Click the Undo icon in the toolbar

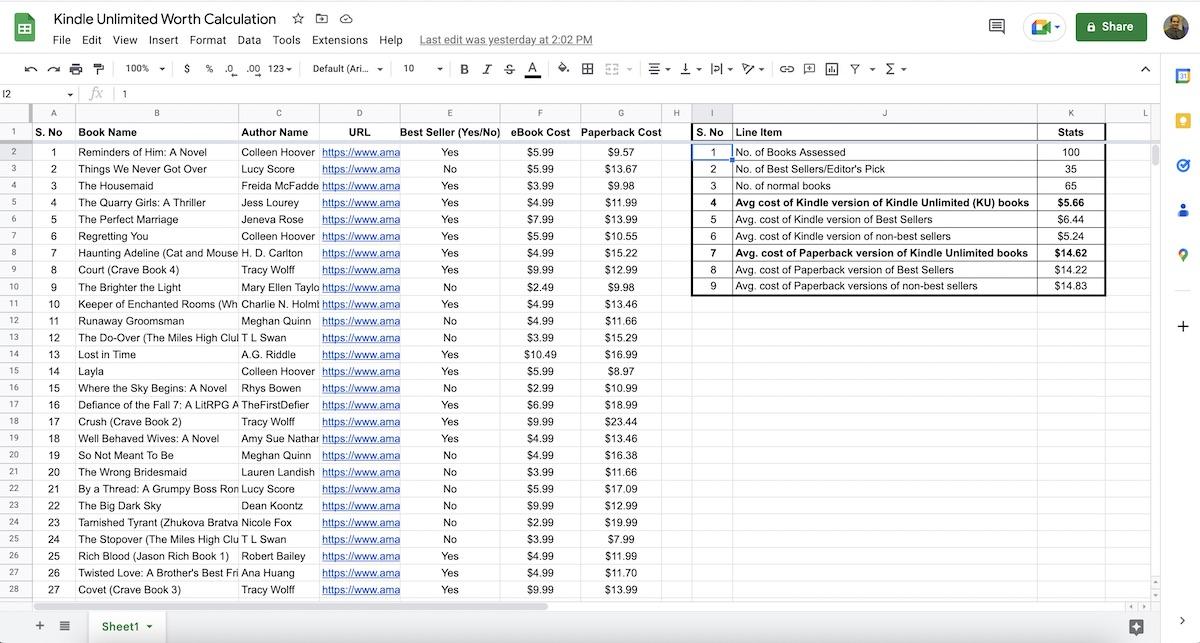tap(31, 69)
